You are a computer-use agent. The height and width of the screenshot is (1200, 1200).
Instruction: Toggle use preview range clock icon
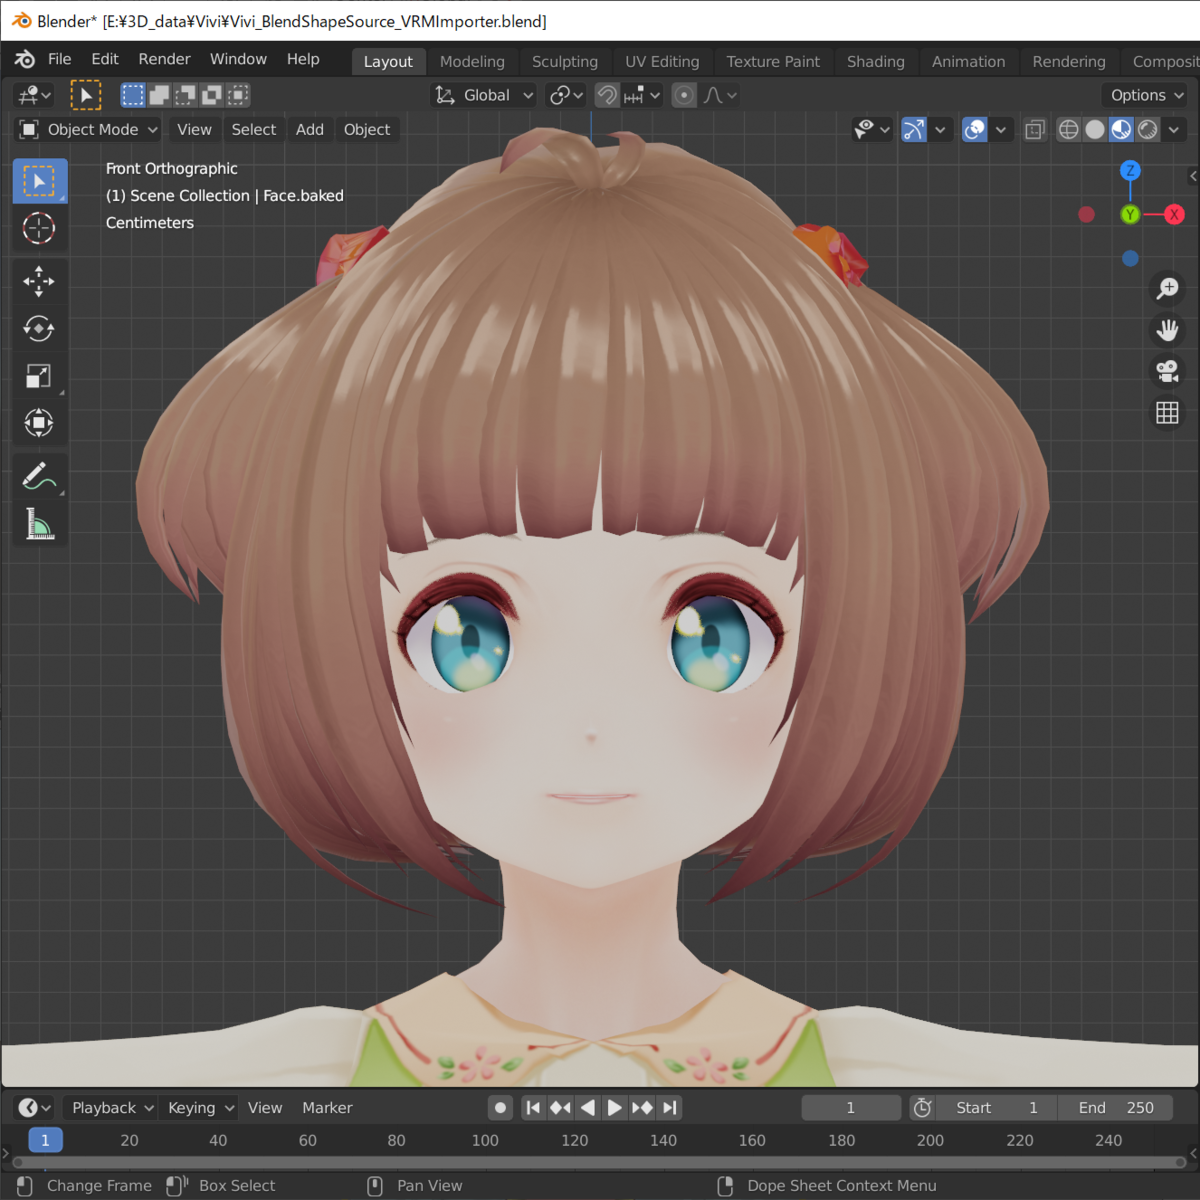(922, 1107)
